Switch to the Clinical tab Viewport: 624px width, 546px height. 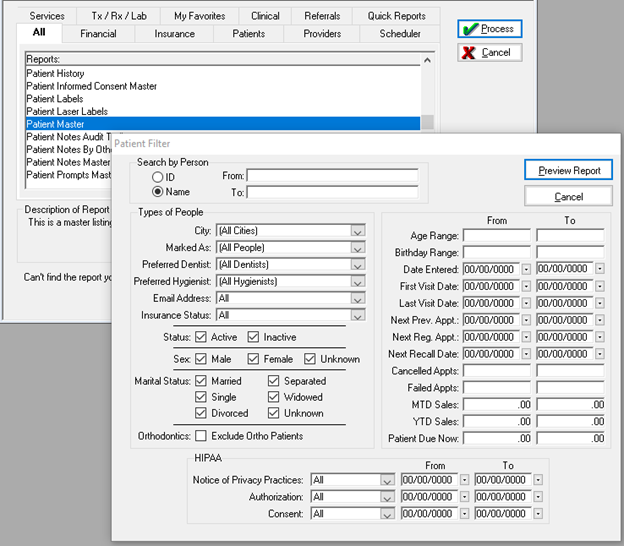coord(265,16)
